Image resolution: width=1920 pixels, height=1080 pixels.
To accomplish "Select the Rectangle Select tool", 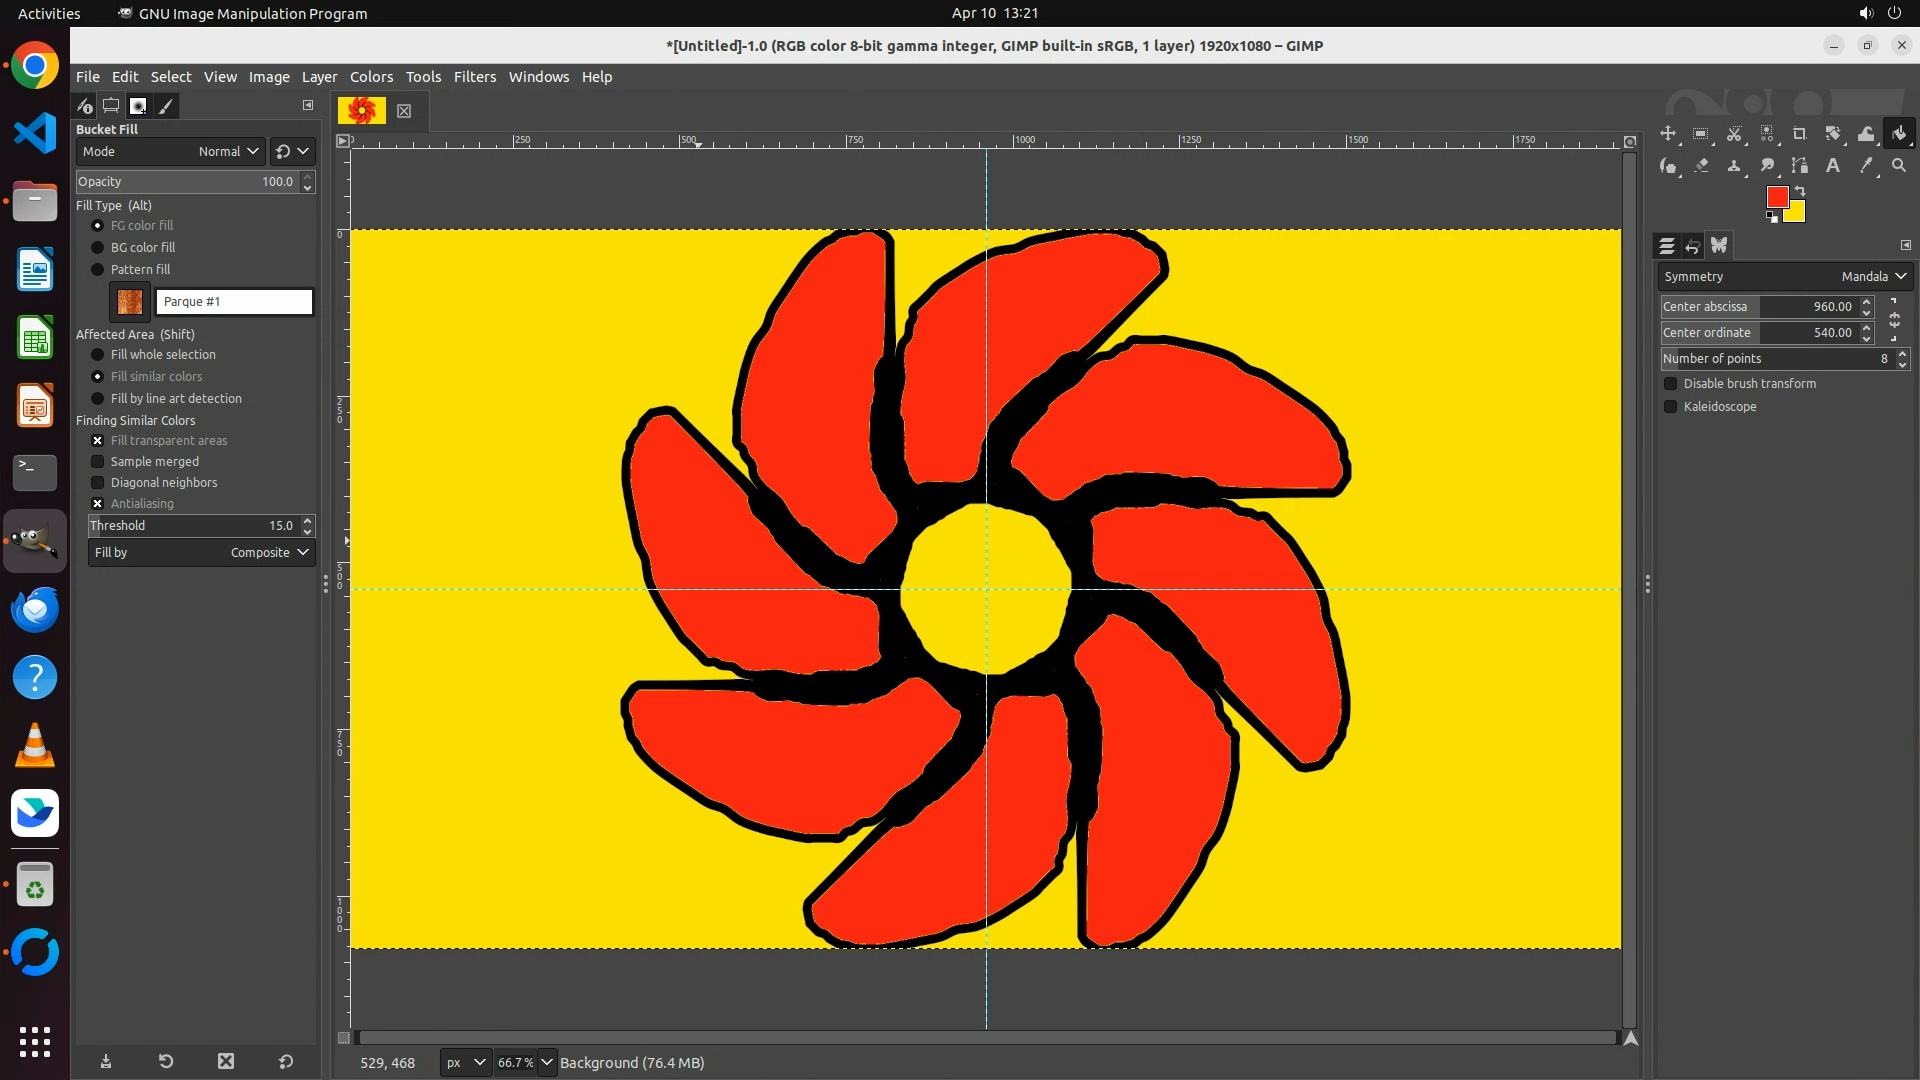I will click(x=1701, y=134).
